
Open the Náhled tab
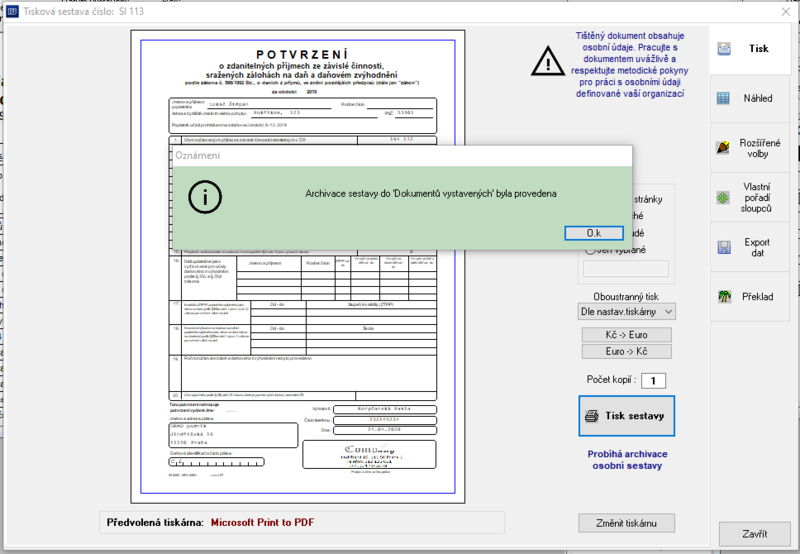(750, 98)
